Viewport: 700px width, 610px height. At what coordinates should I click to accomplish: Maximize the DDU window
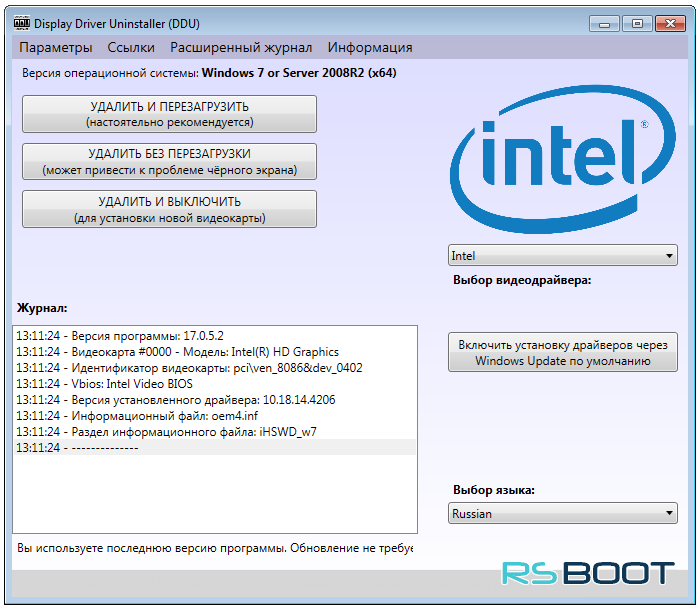(x=637, y=24)
